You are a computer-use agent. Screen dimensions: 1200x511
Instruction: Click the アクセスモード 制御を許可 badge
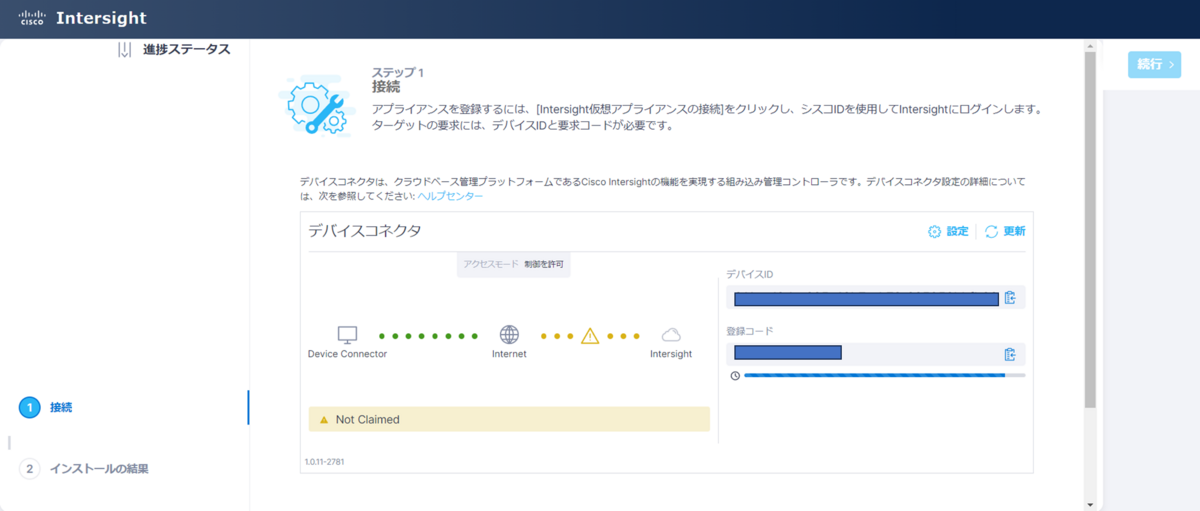tap(513, 264)
